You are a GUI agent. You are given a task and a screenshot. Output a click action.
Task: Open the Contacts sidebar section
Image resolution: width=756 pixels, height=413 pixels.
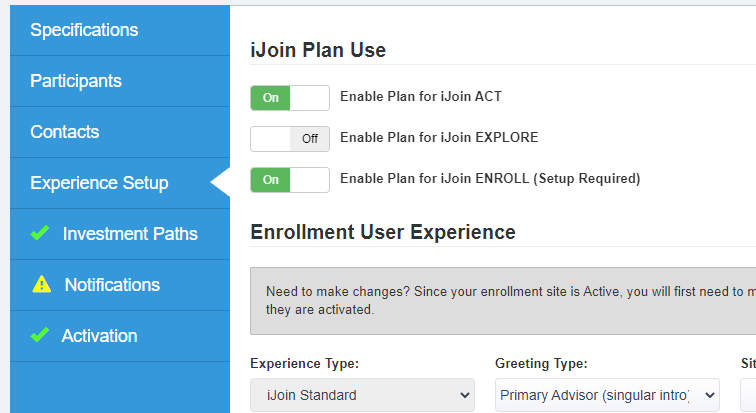(120, 132)
